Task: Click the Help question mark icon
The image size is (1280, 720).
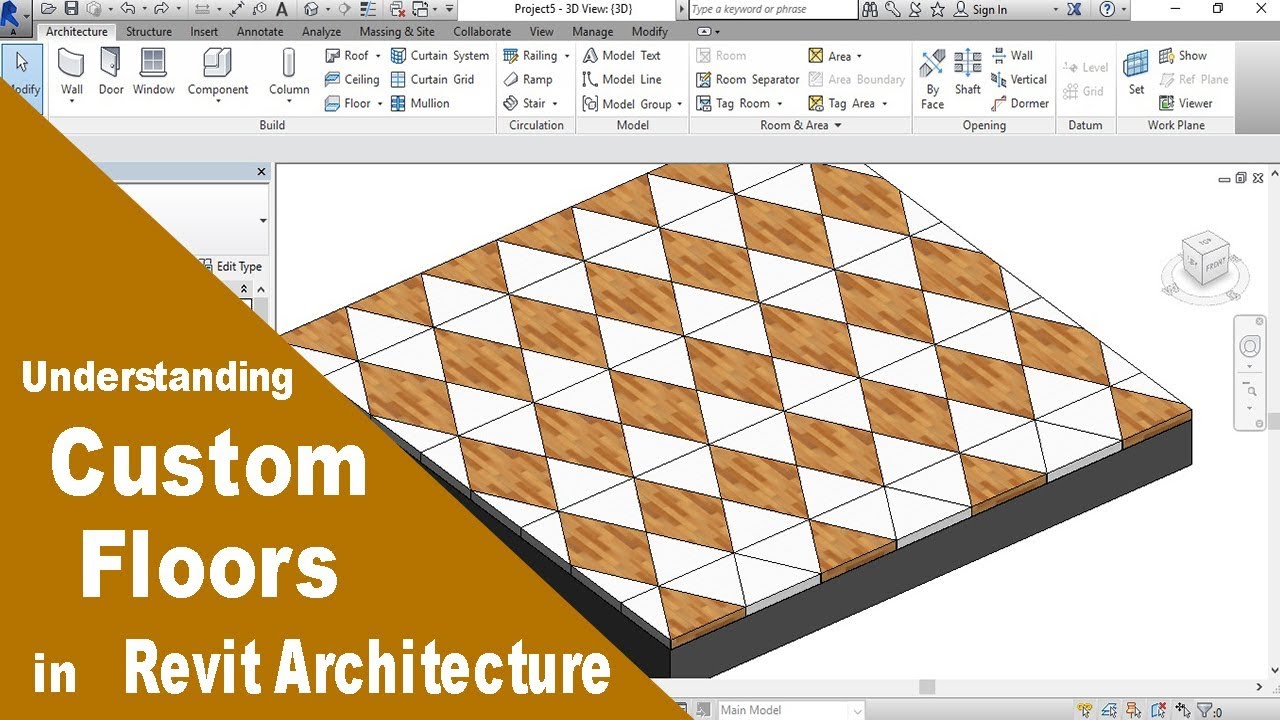Action: [1107, 9]
